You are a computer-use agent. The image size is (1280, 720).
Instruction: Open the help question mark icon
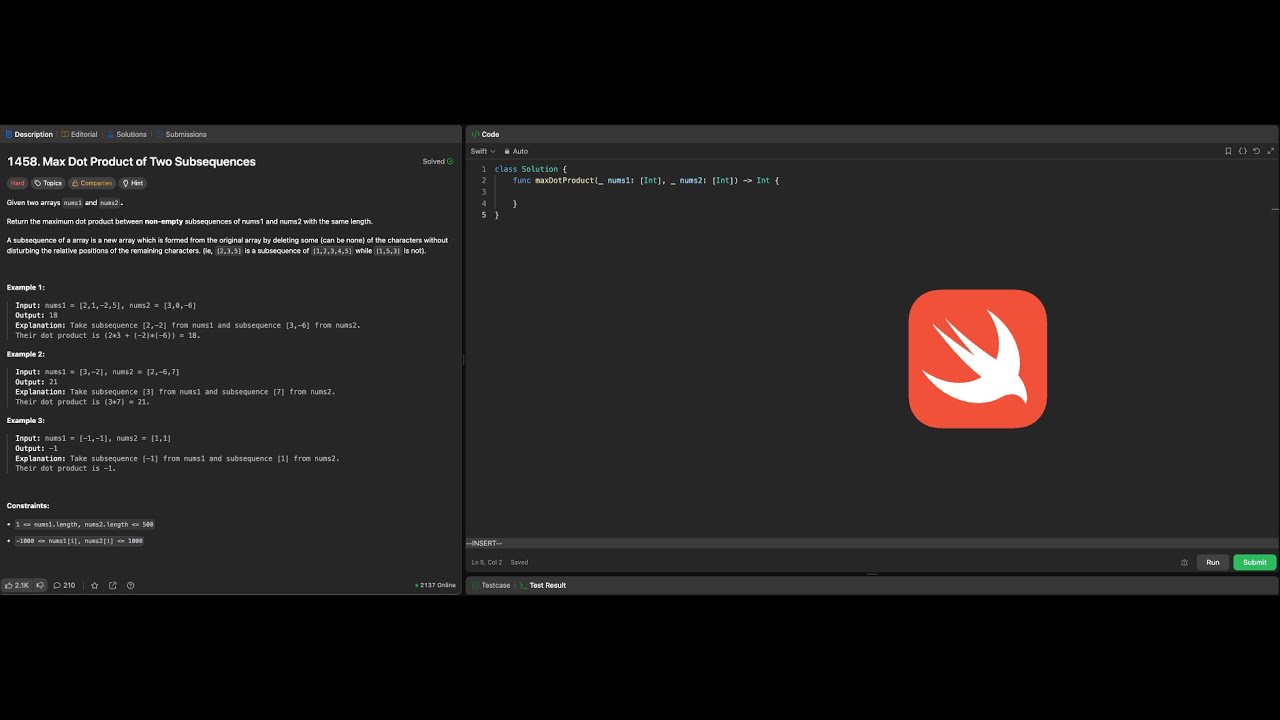pyautogui.click(x=130, y=585)
